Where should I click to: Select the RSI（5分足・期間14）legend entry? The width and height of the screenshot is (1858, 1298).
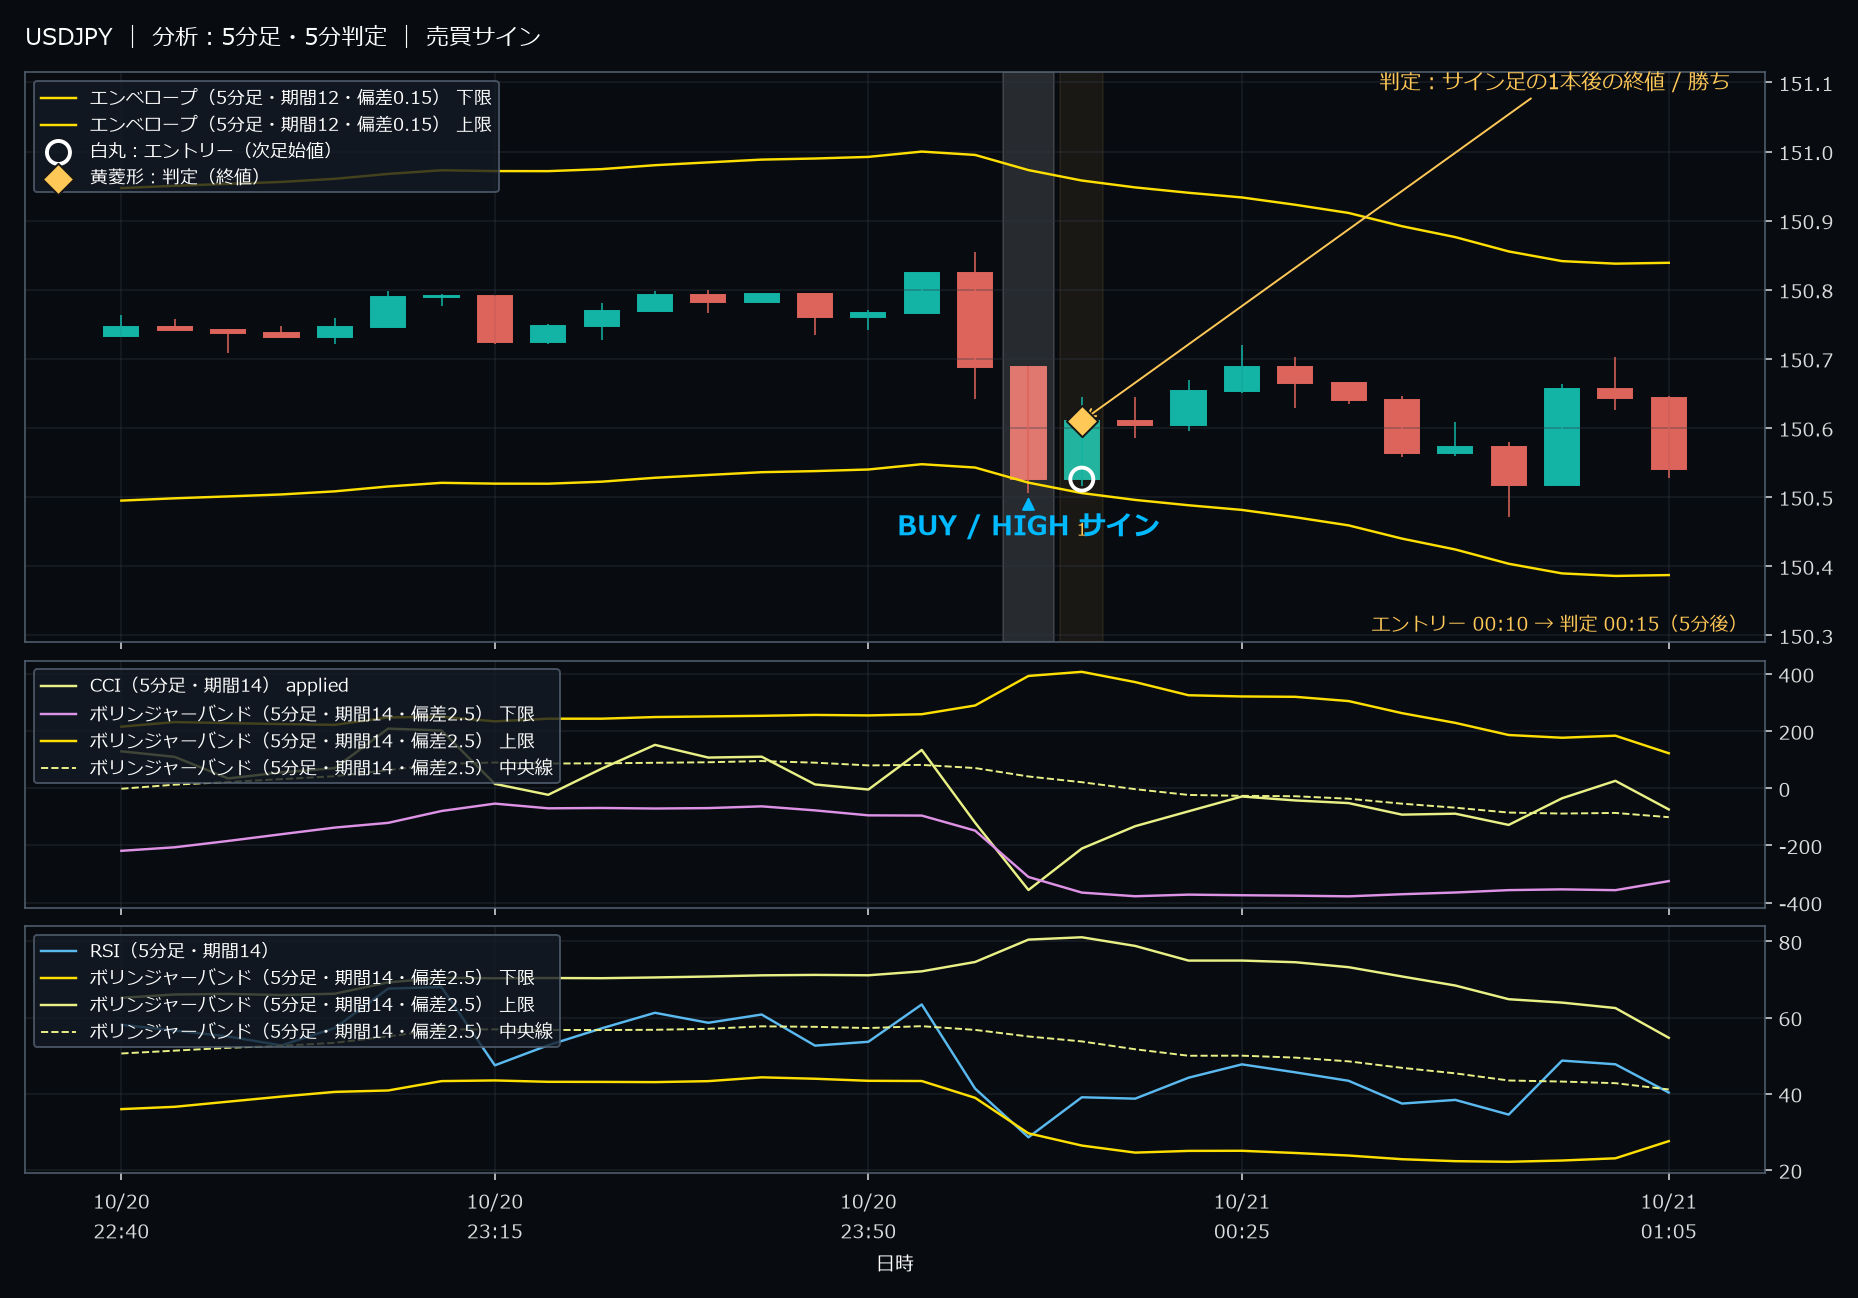154,951
